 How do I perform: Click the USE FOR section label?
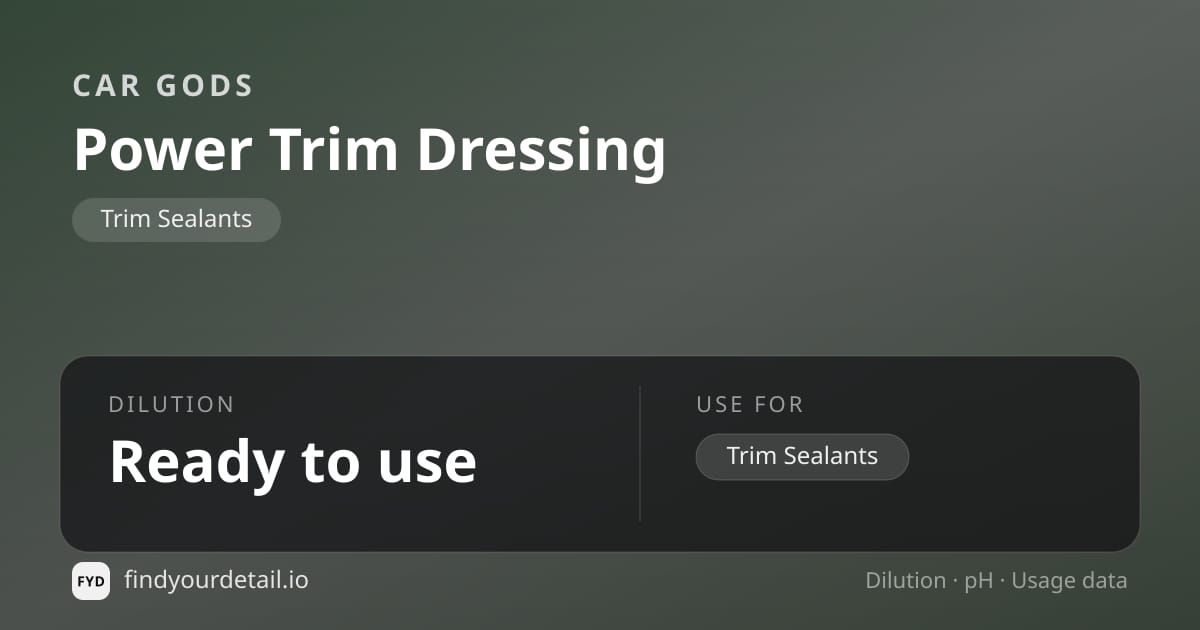coord(750,405)
